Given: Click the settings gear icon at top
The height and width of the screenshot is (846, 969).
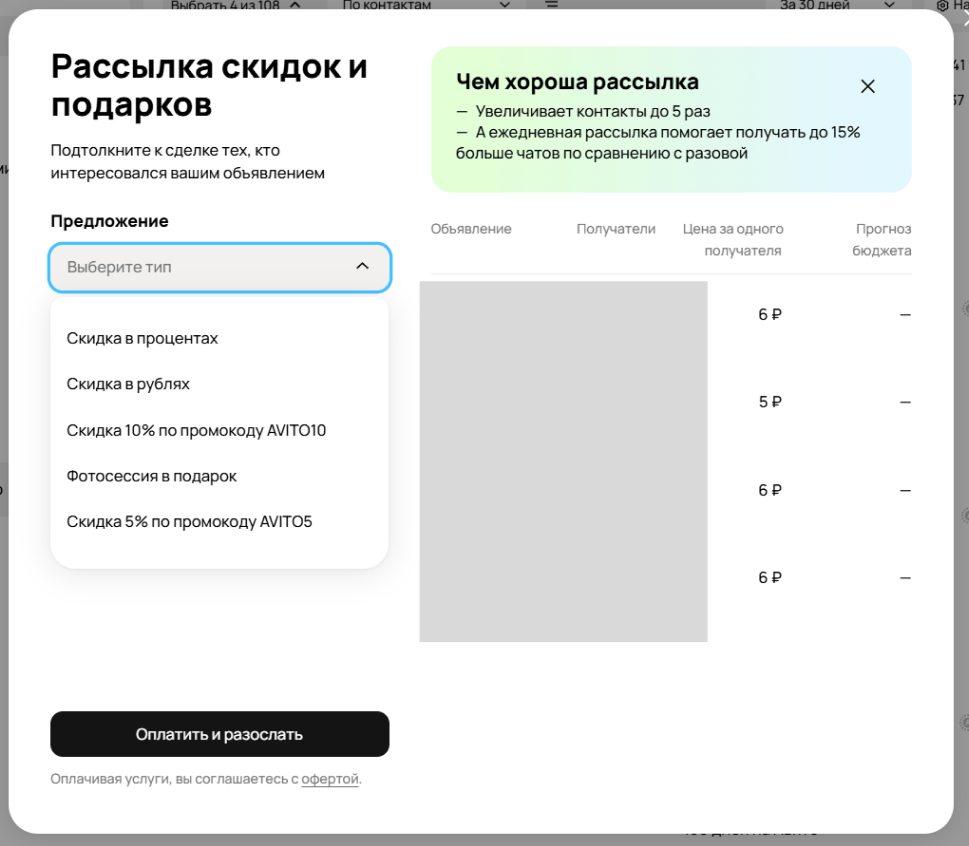Looking at the screenshot, I should click(942, 6).
